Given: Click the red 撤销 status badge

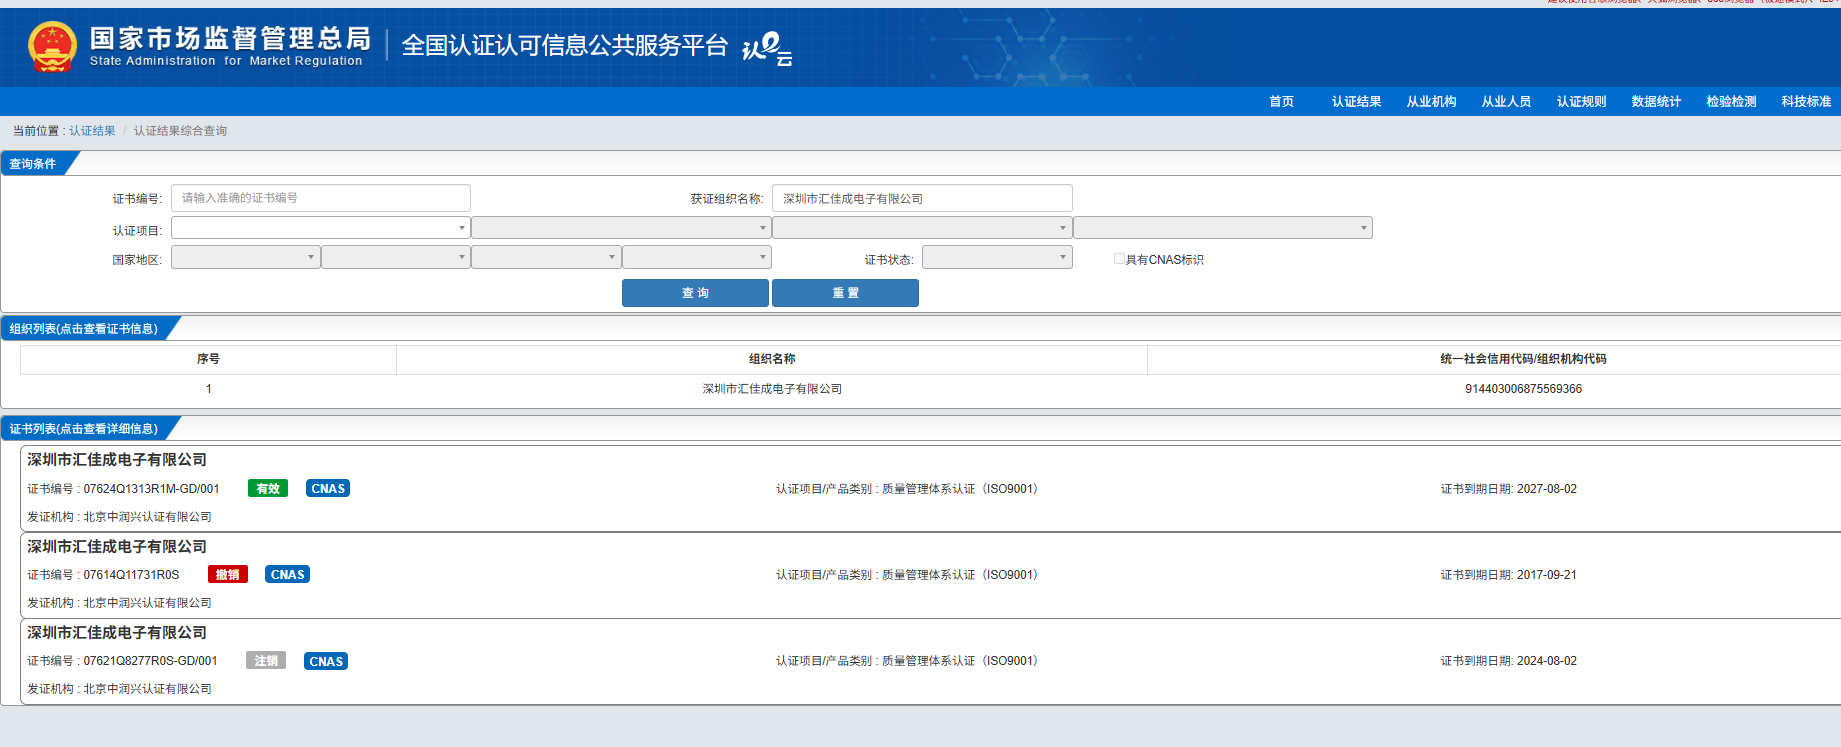Looking at the screenshot, I should [x=228, y=575].
